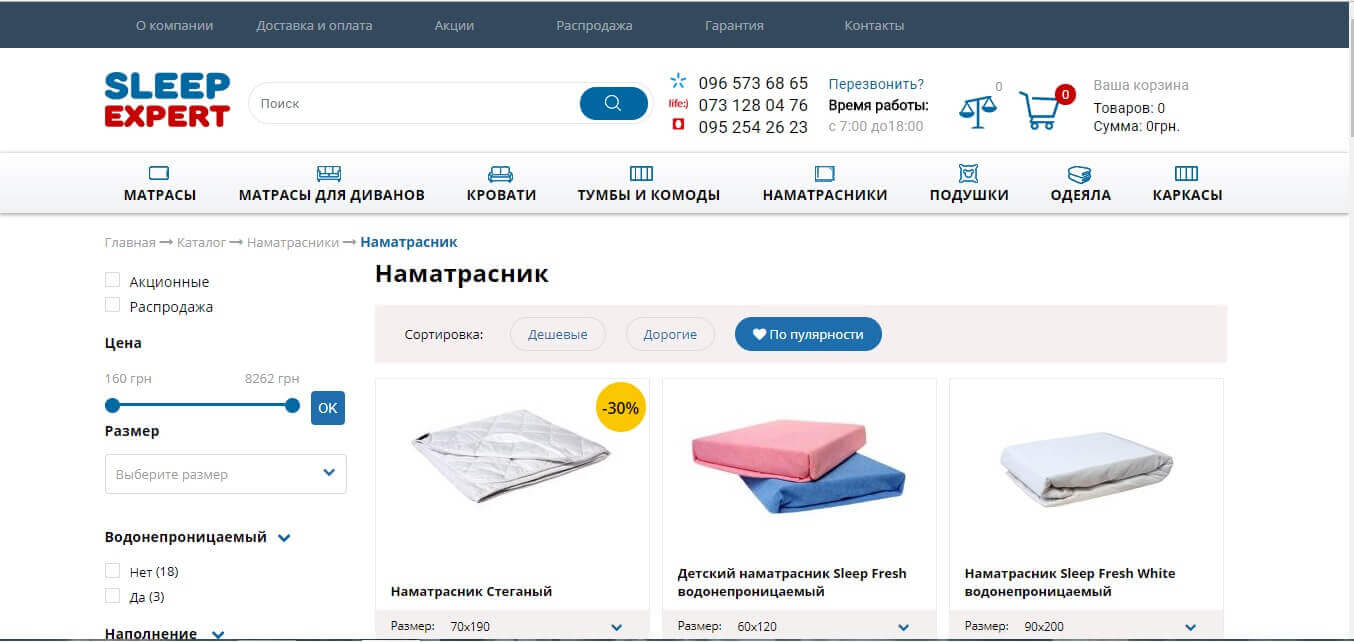Select the Подушки pillow icon

point(966,171)
